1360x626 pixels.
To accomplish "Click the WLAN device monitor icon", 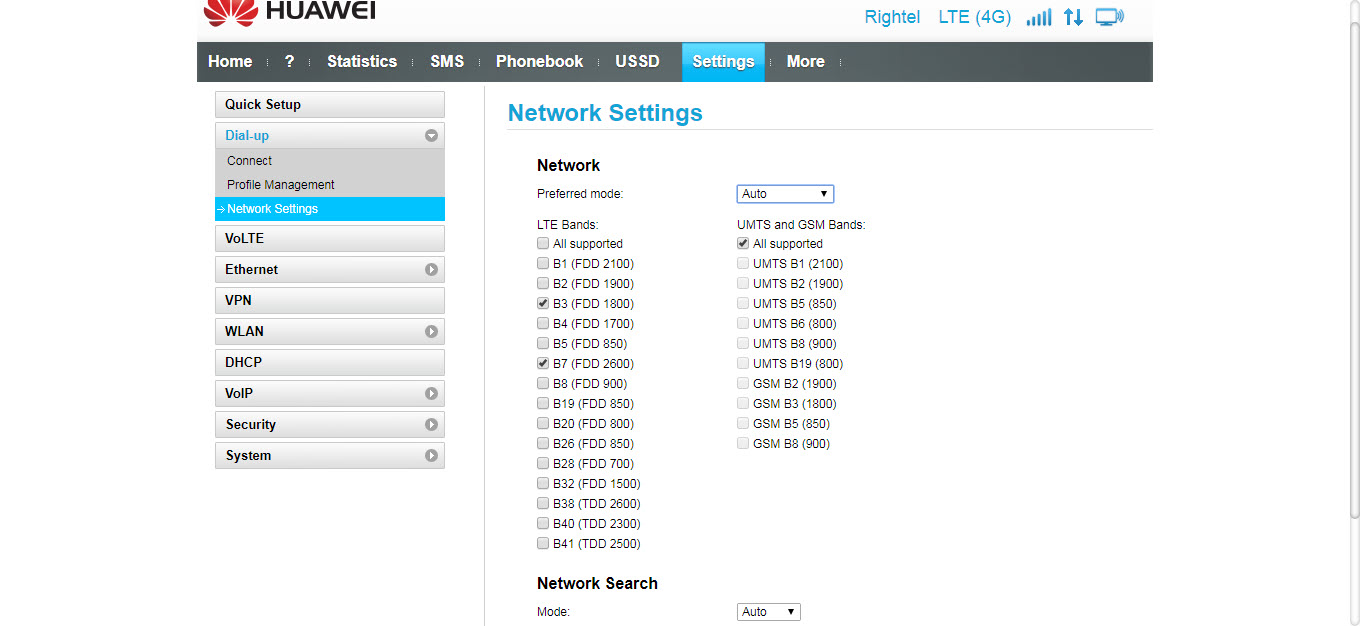I will (x=1109, y=17).
